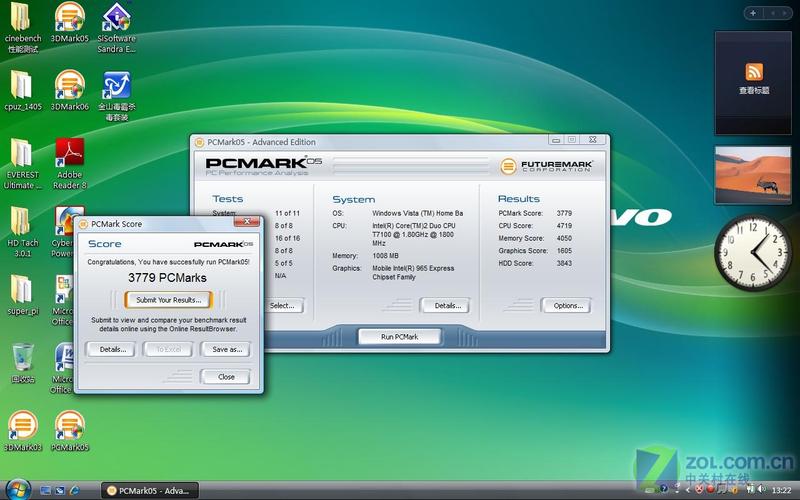Click the sidebar next gadgets arrow

point(785,13)
